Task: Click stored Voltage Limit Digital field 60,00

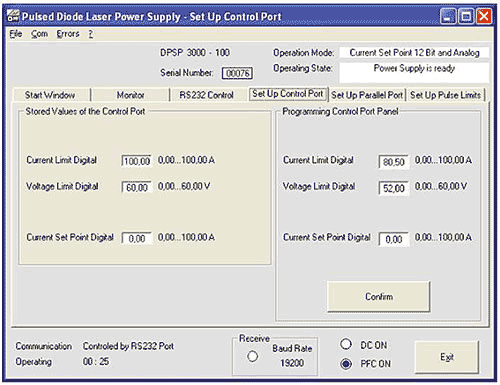Action: pyautogui.click(x=137, y=188)
